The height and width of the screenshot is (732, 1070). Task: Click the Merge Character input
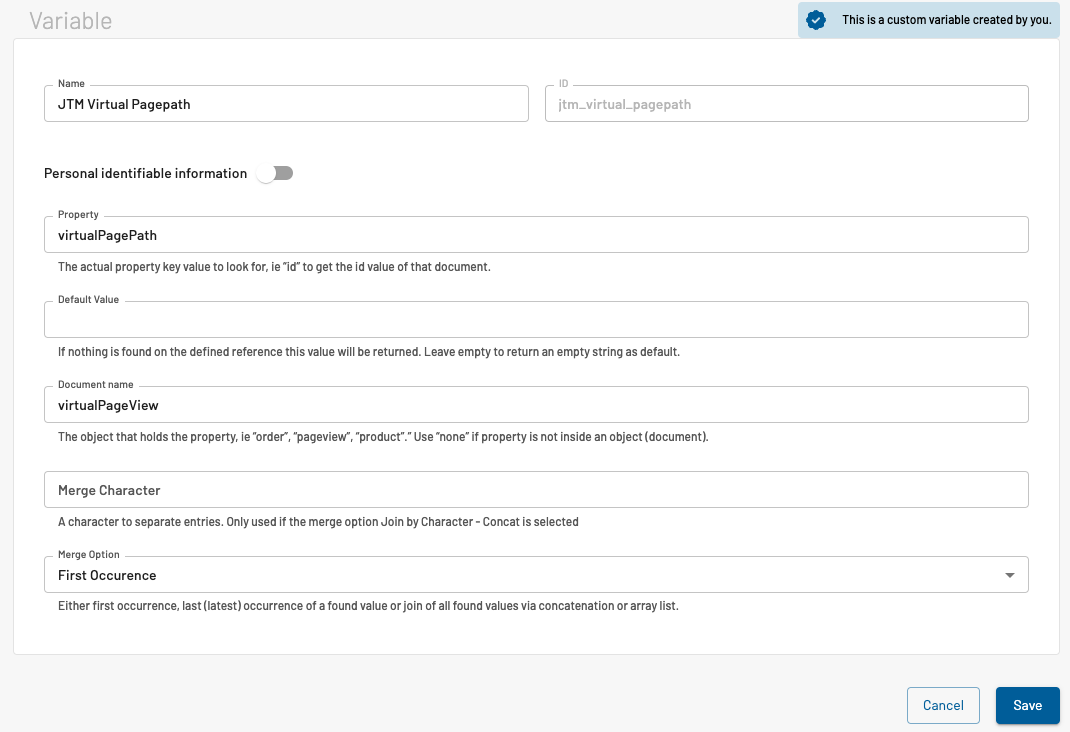coord(536,490)
